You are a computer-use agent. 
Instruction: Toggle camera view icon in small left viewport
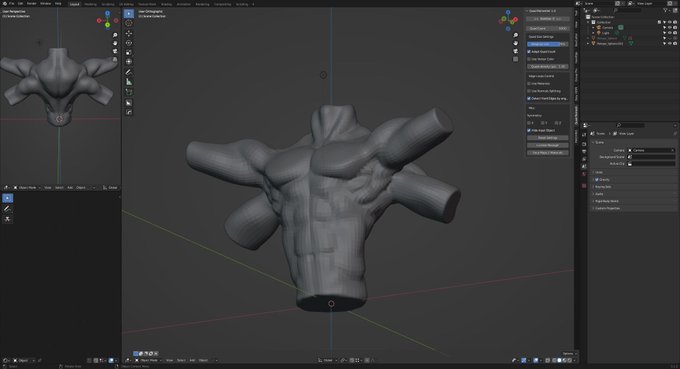(115, 51)
